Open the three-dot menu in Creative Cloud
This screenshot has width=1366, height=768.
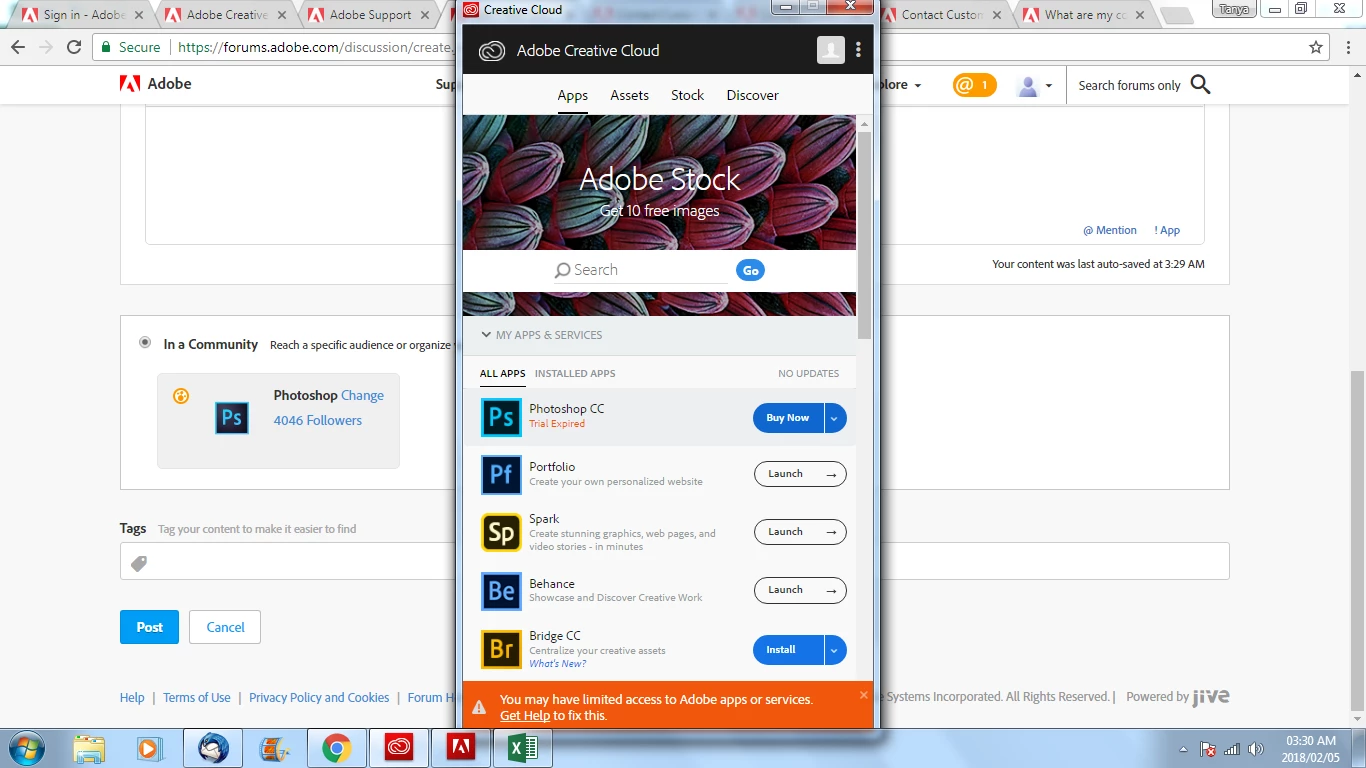click(858, 50)
